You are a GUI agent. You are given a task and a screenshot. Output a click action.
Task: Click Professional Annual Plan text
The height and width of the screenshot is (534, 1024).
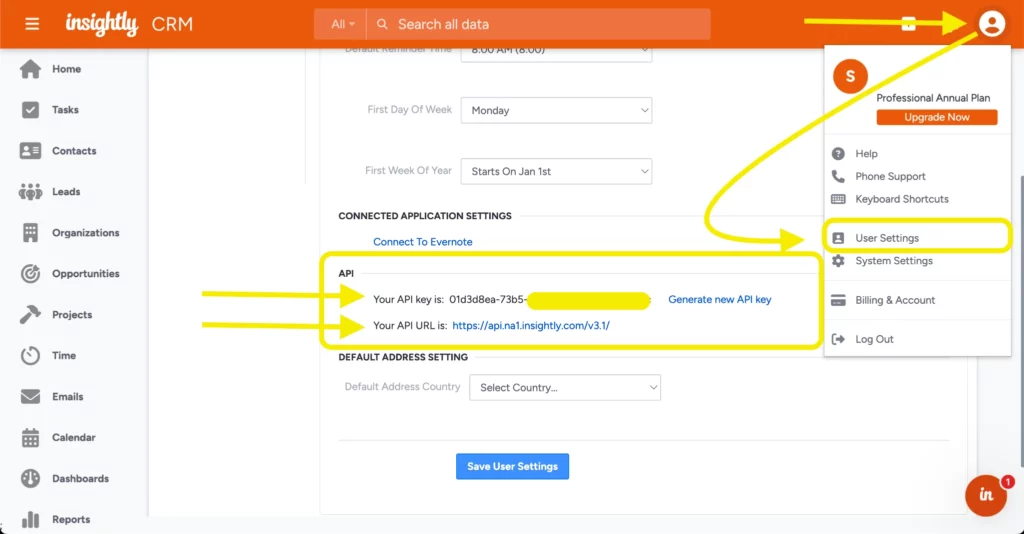click(933, 98)
